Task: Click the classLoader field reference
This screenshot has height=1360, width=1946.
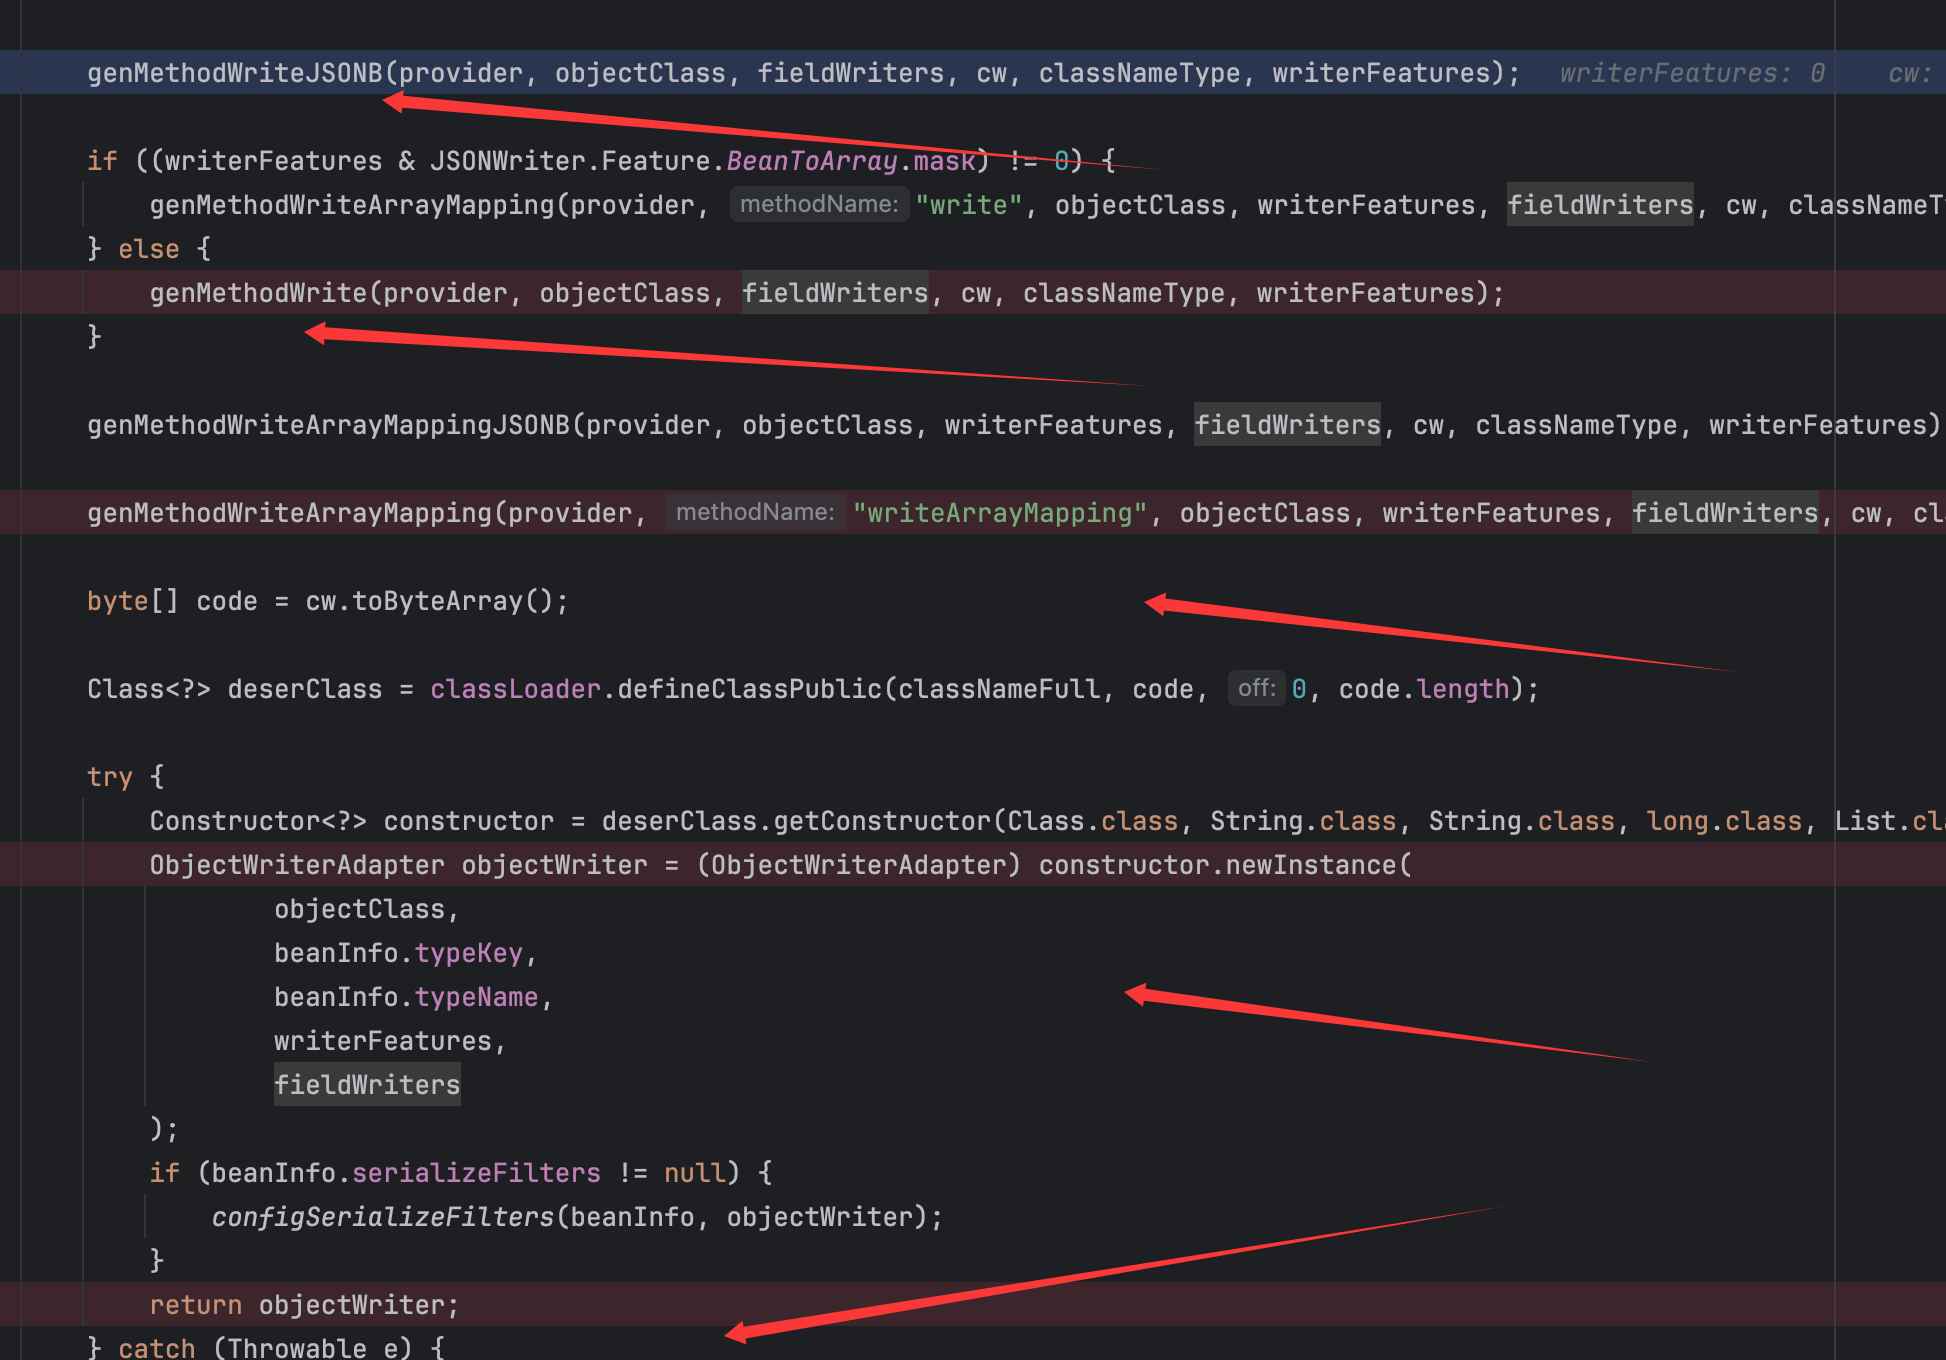Action: click(x=515, y=689)
